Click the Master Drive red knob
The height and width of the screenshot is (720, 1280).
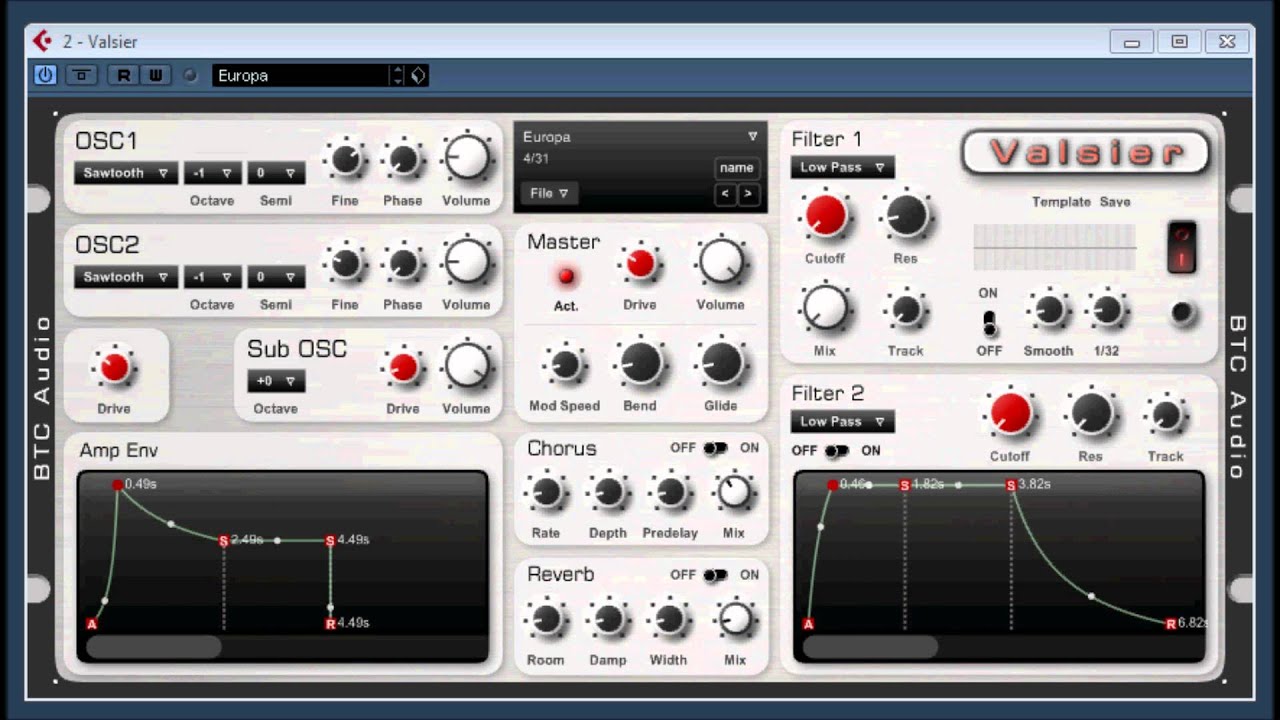pyautogui.click(x=640, y=264)
